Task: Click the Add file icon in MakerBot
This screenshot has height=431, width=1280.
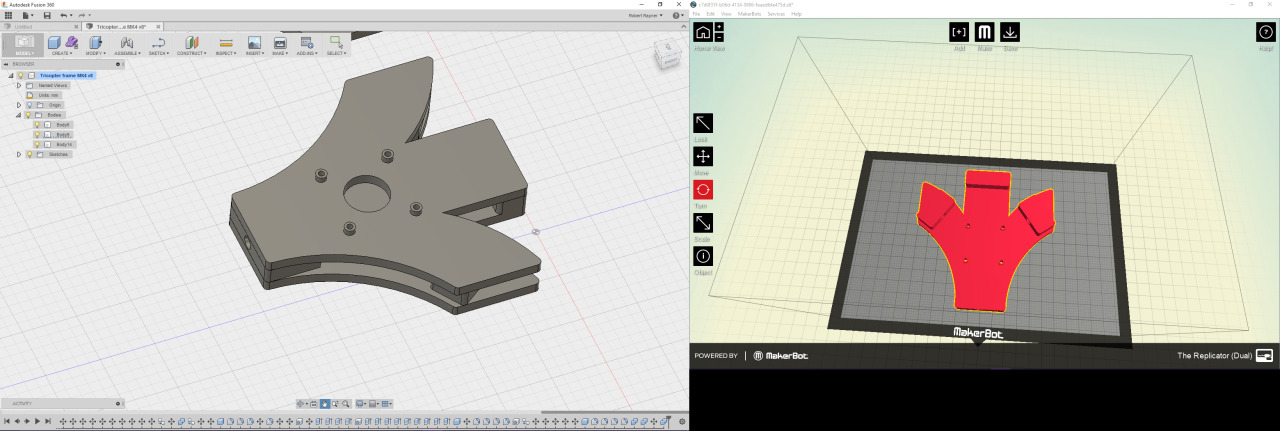Action: point(959,32)
